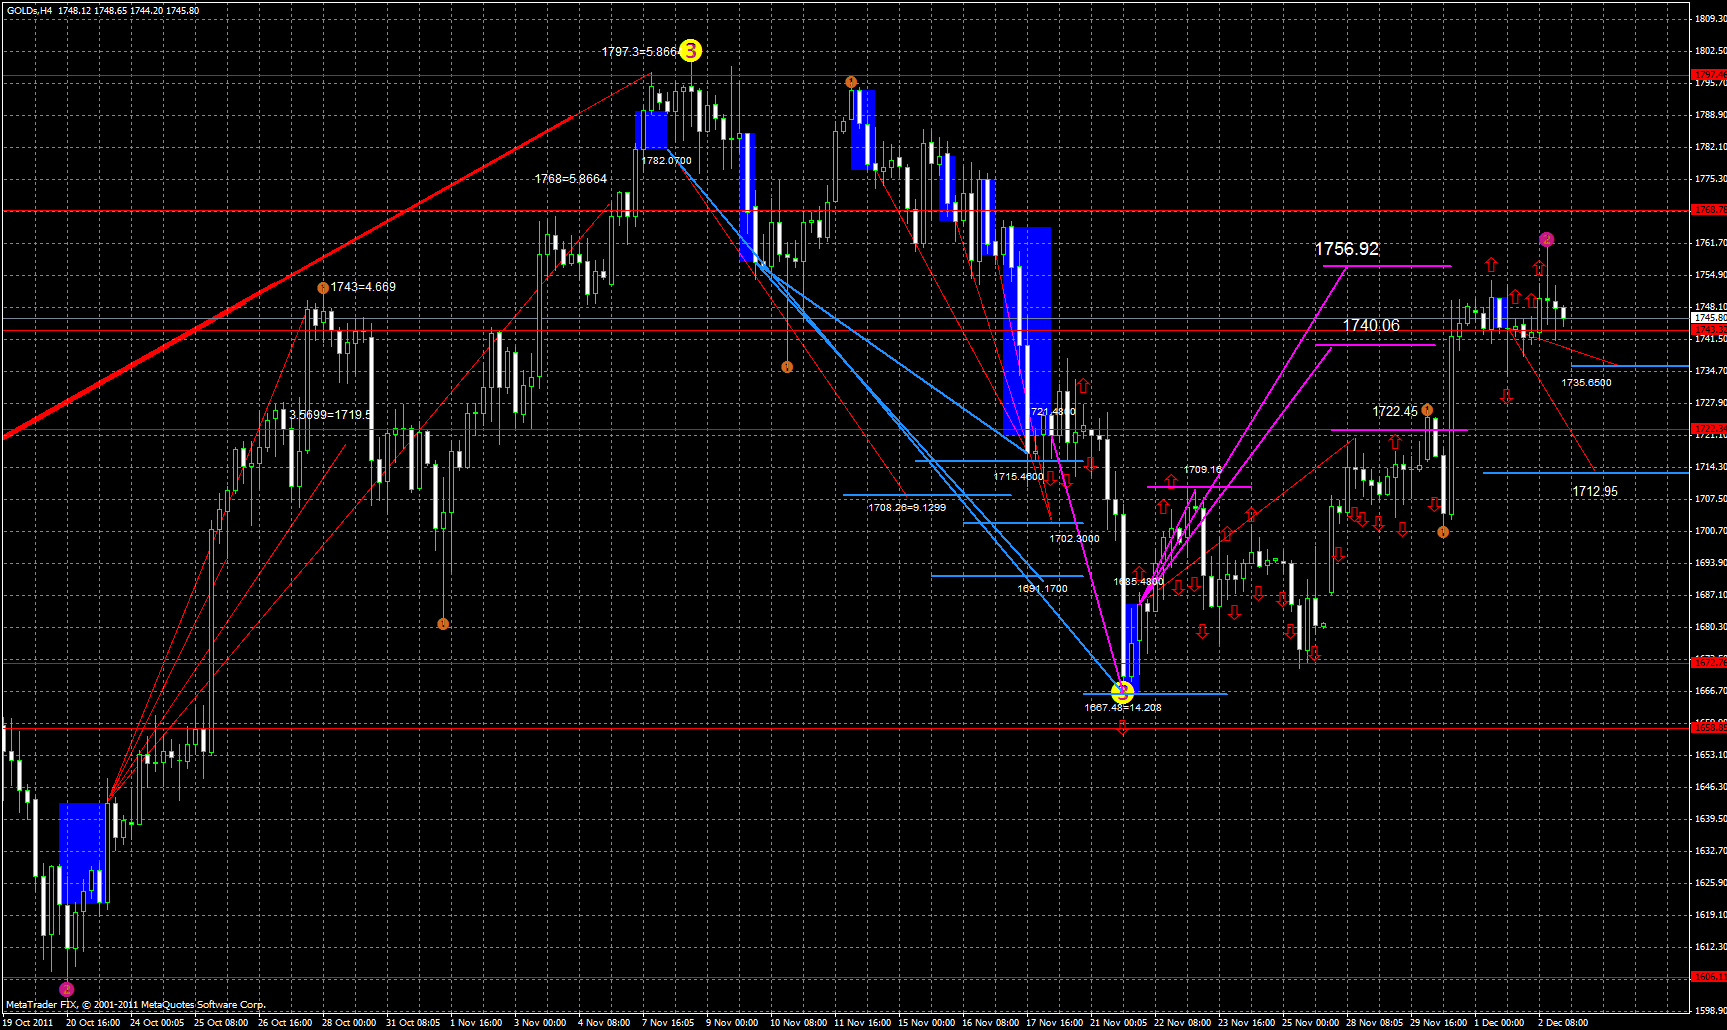Click the orange circle marker near the 29 Nov candles

pyautogui.click(x=1443, y=531)
